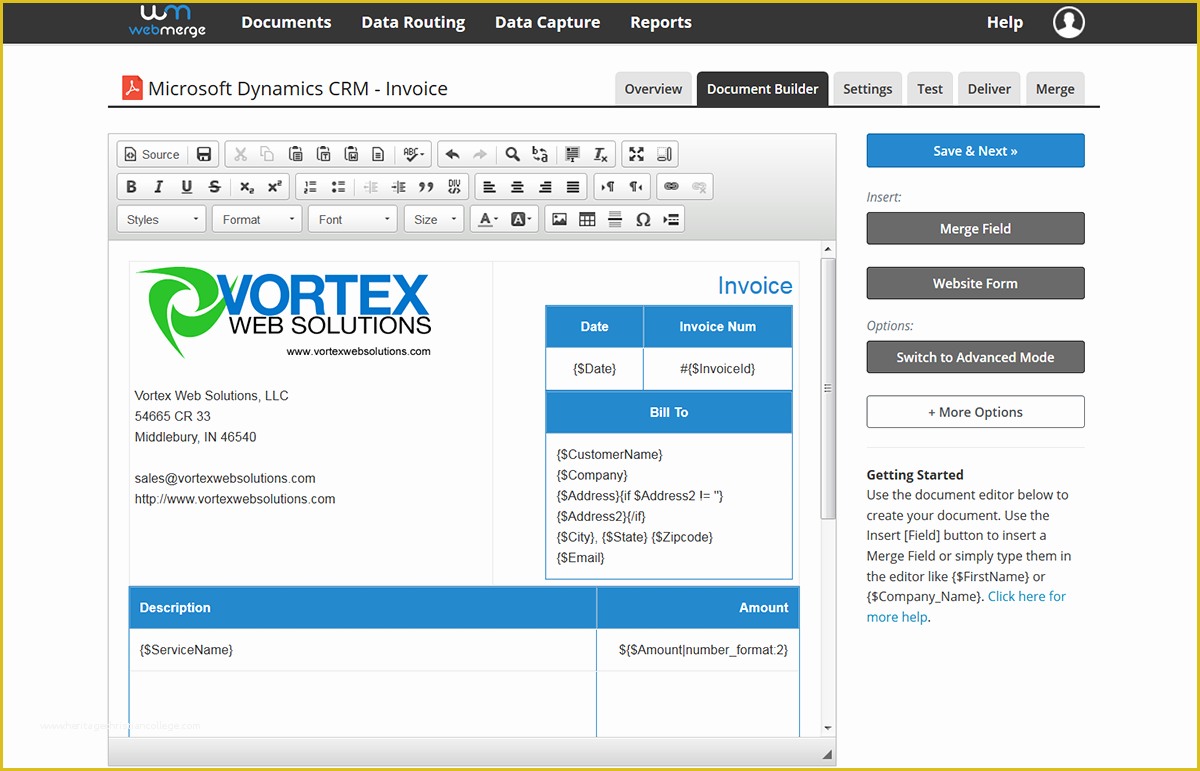Toggle Subscript formatting
The height and width of the screenshot is (771, 1200).
pos(246,187)
